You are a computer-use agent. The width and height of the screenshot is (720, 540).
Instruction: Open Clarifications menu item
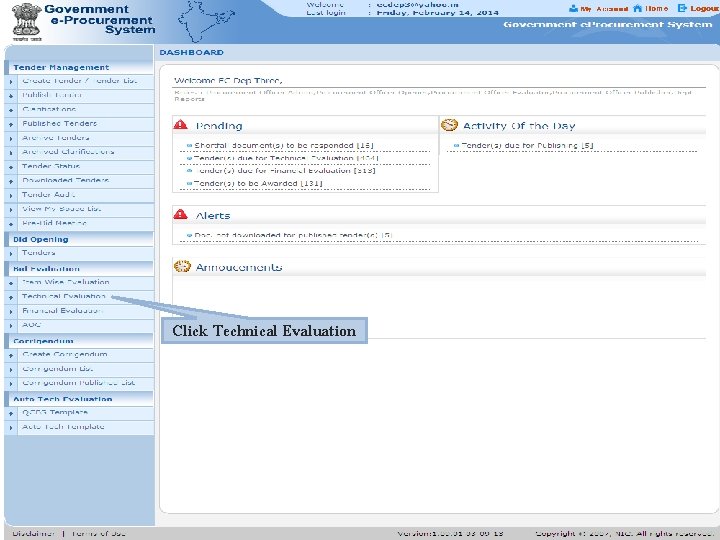tap(49, 109)
